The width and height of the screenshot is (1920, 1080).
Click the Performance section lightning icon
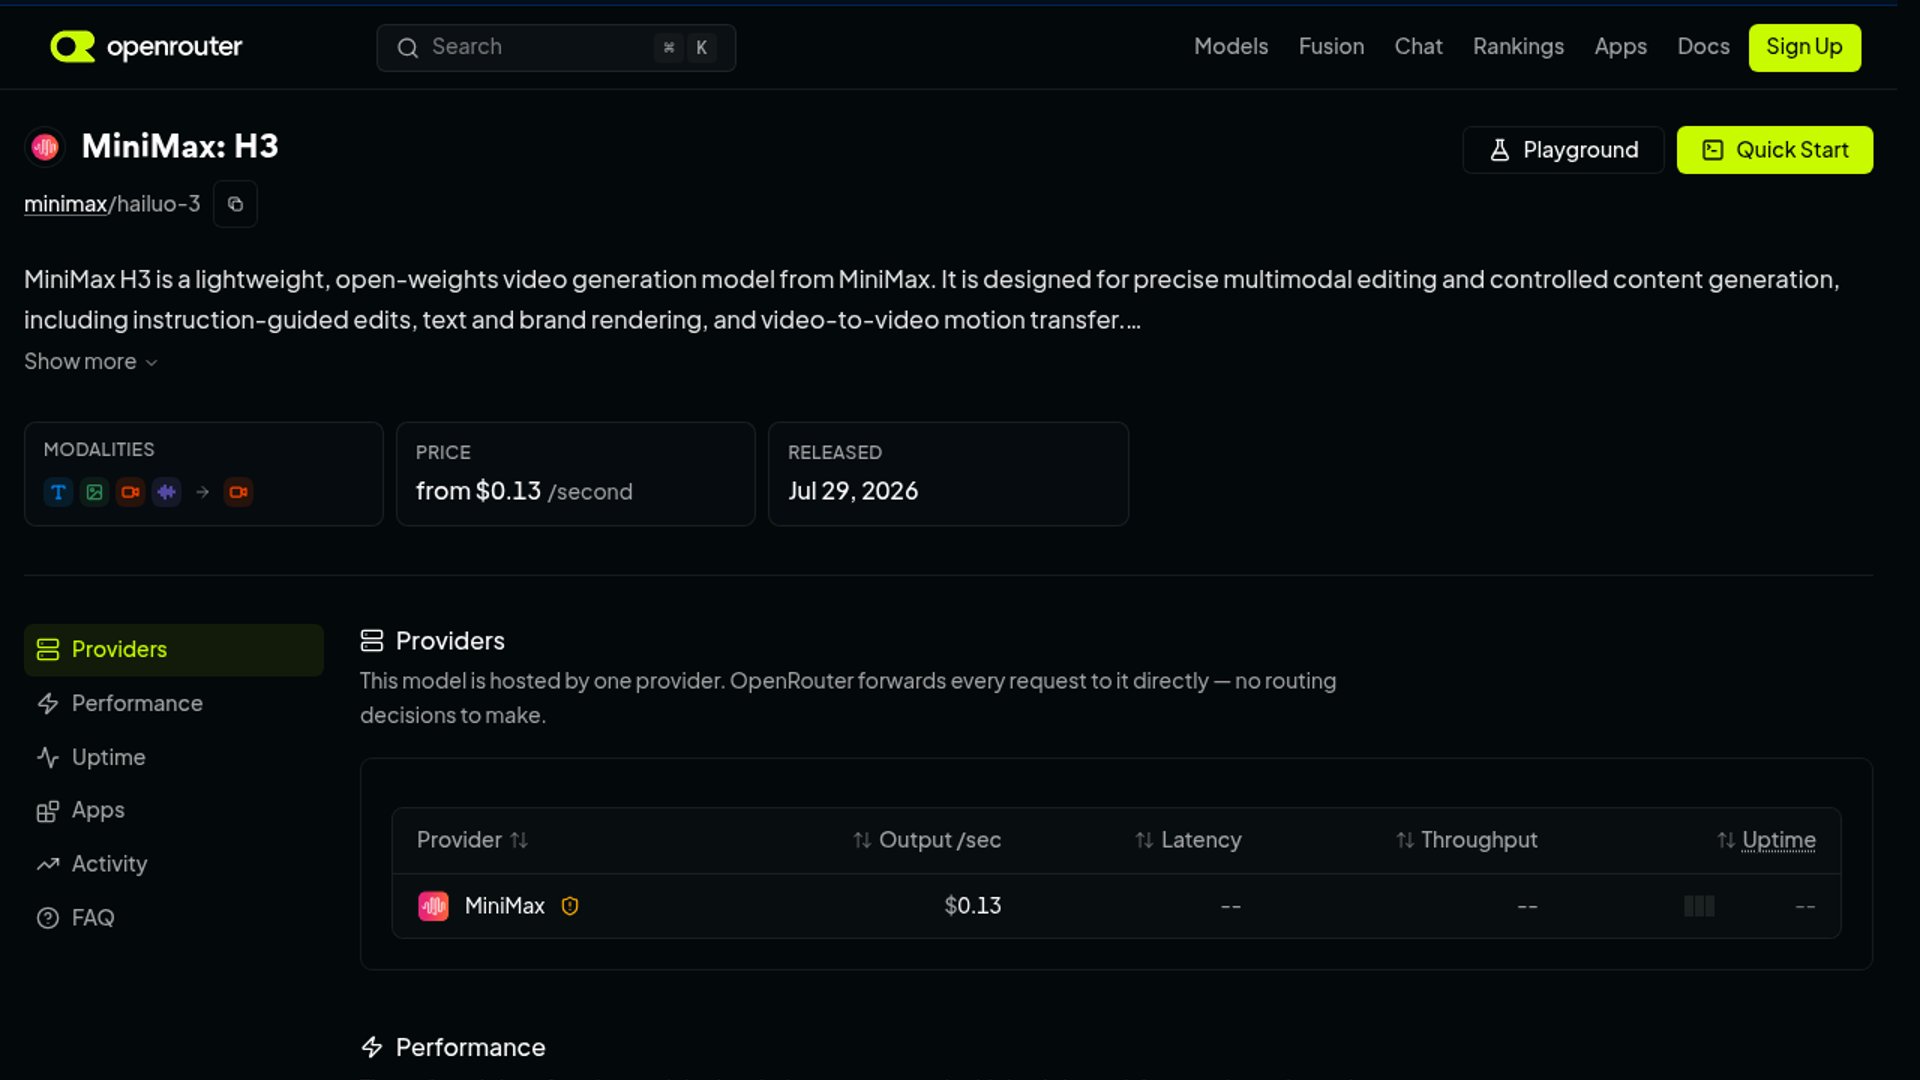(x=372, y=1047)
